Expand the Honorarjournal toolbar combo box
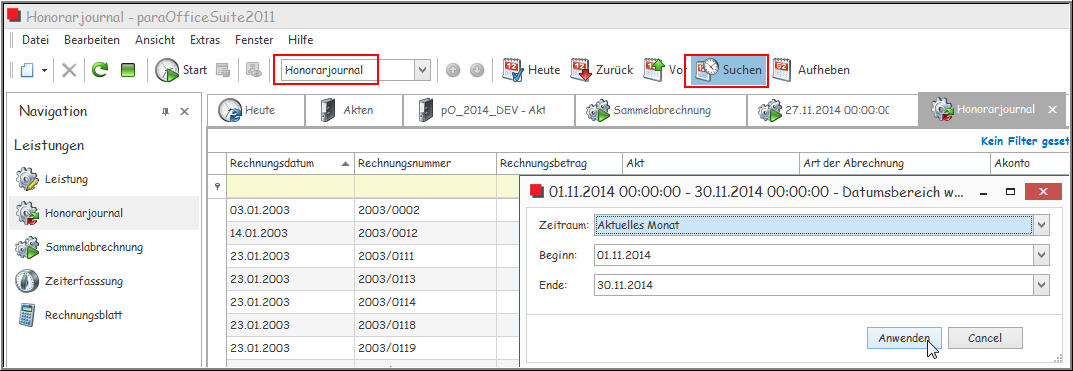The height and width of the screenshot is (371, 1073). pyautogui.click(x=423, y=70)
